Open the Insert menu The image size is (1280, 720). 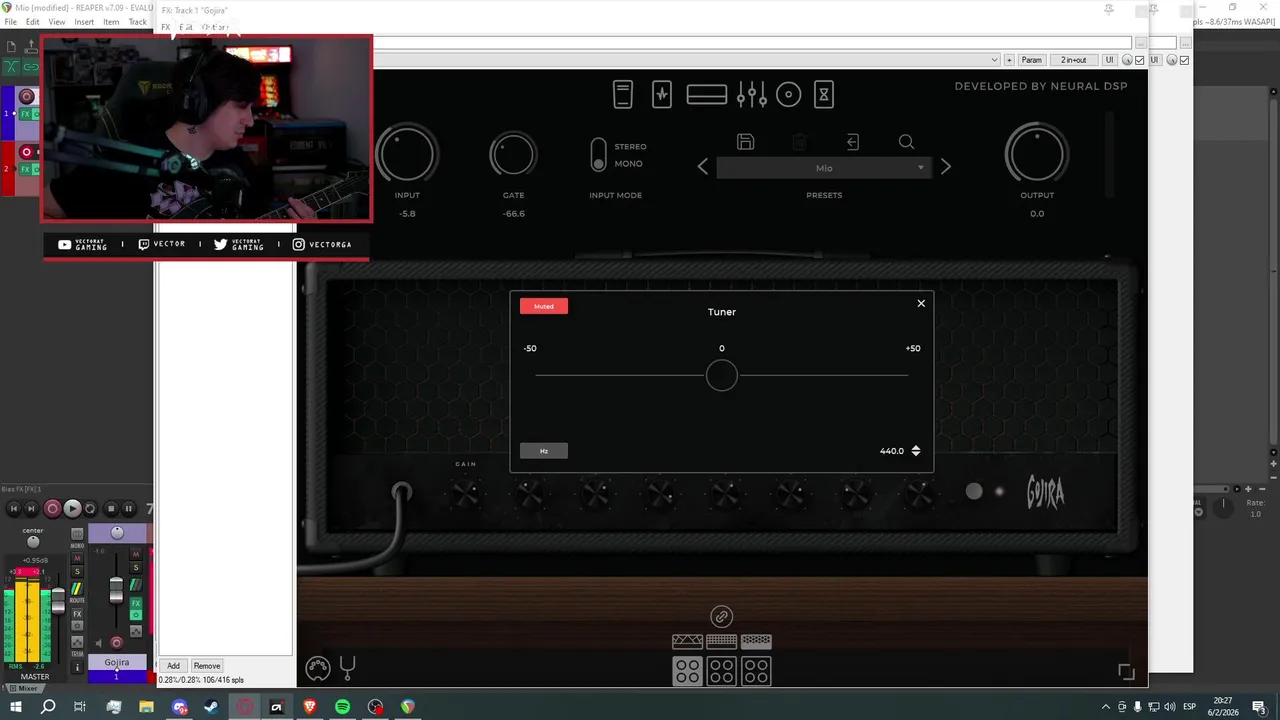tap(84, 22)
